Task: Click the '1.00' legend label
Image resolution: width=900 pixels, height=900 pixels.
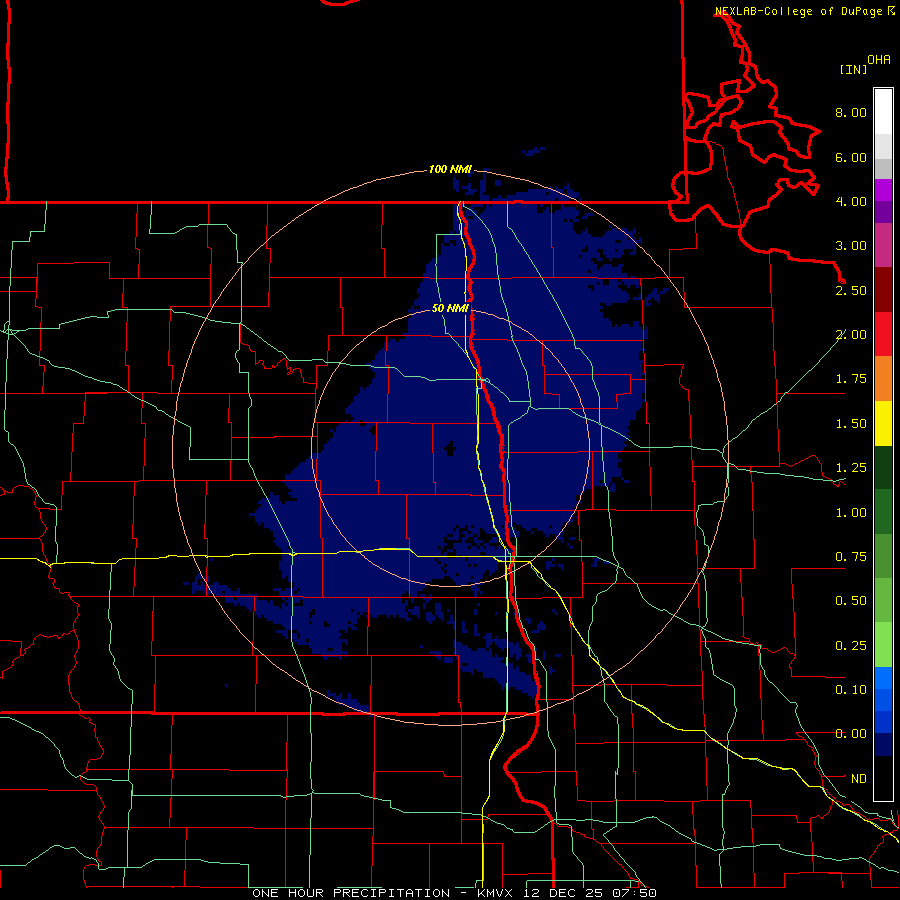Action: click(x=851, y=513)
